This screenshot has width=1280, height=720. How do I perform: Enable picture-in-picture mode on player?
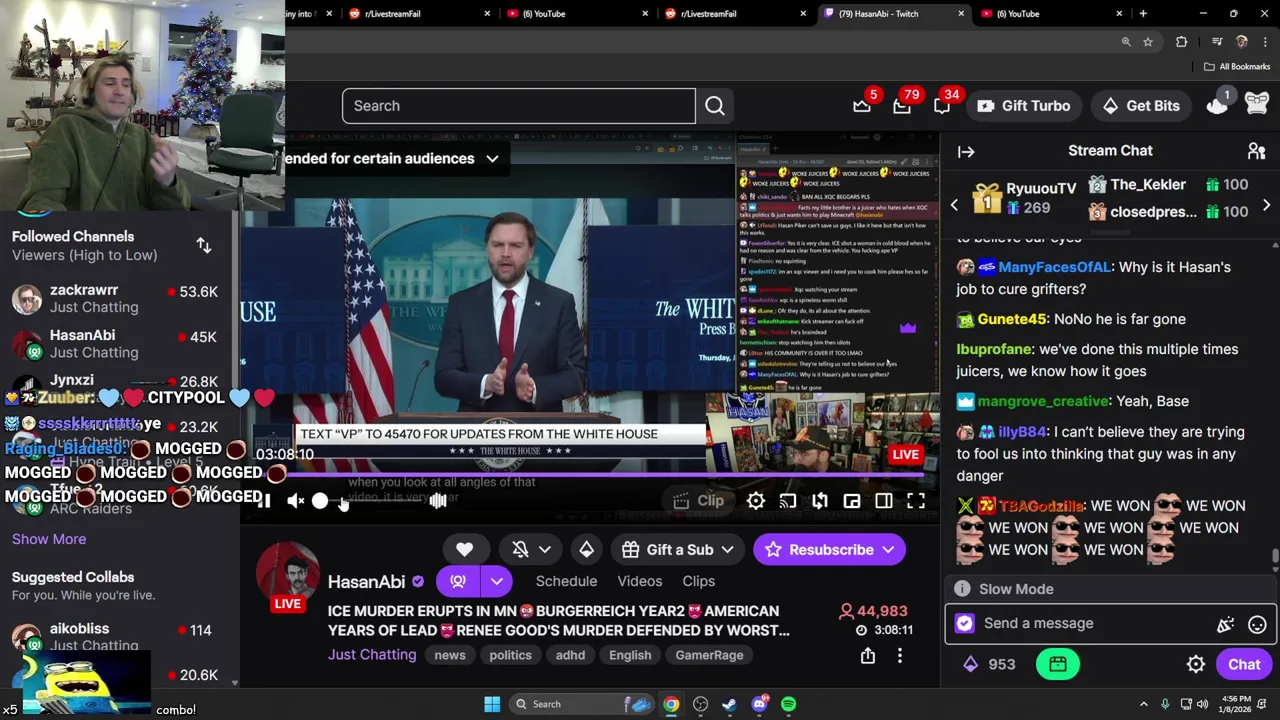(852, 501)
